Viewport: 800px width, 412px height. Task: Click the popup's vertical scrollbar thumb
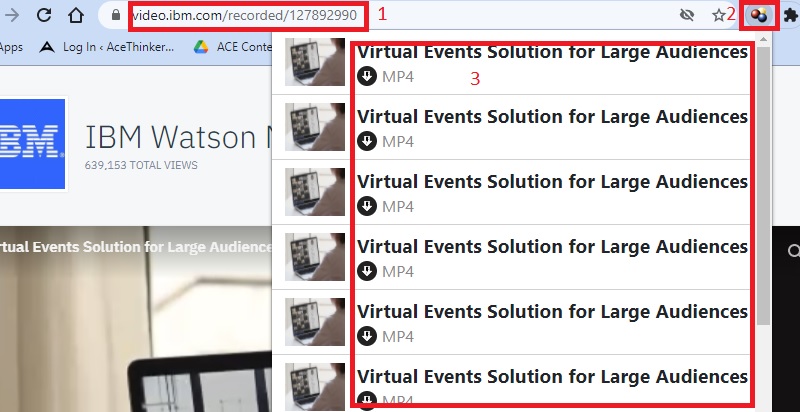click(763, 186)
